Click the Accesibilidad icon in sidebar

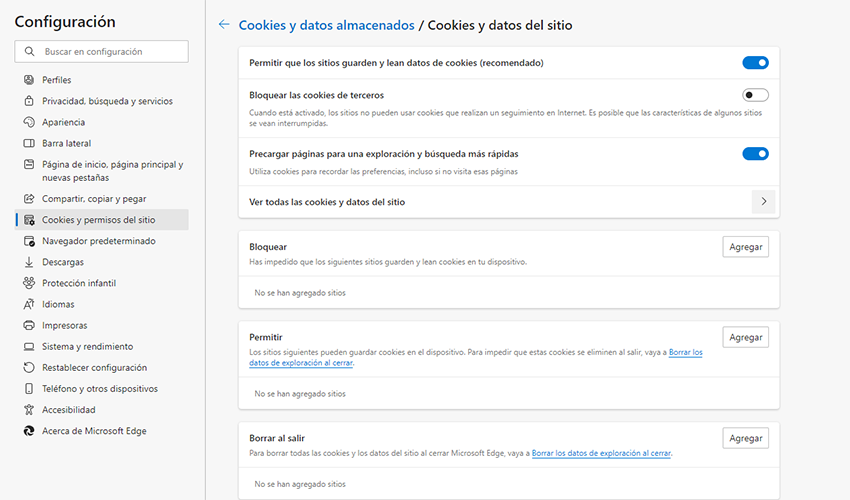pyautogui.click(x=29, y=410)
